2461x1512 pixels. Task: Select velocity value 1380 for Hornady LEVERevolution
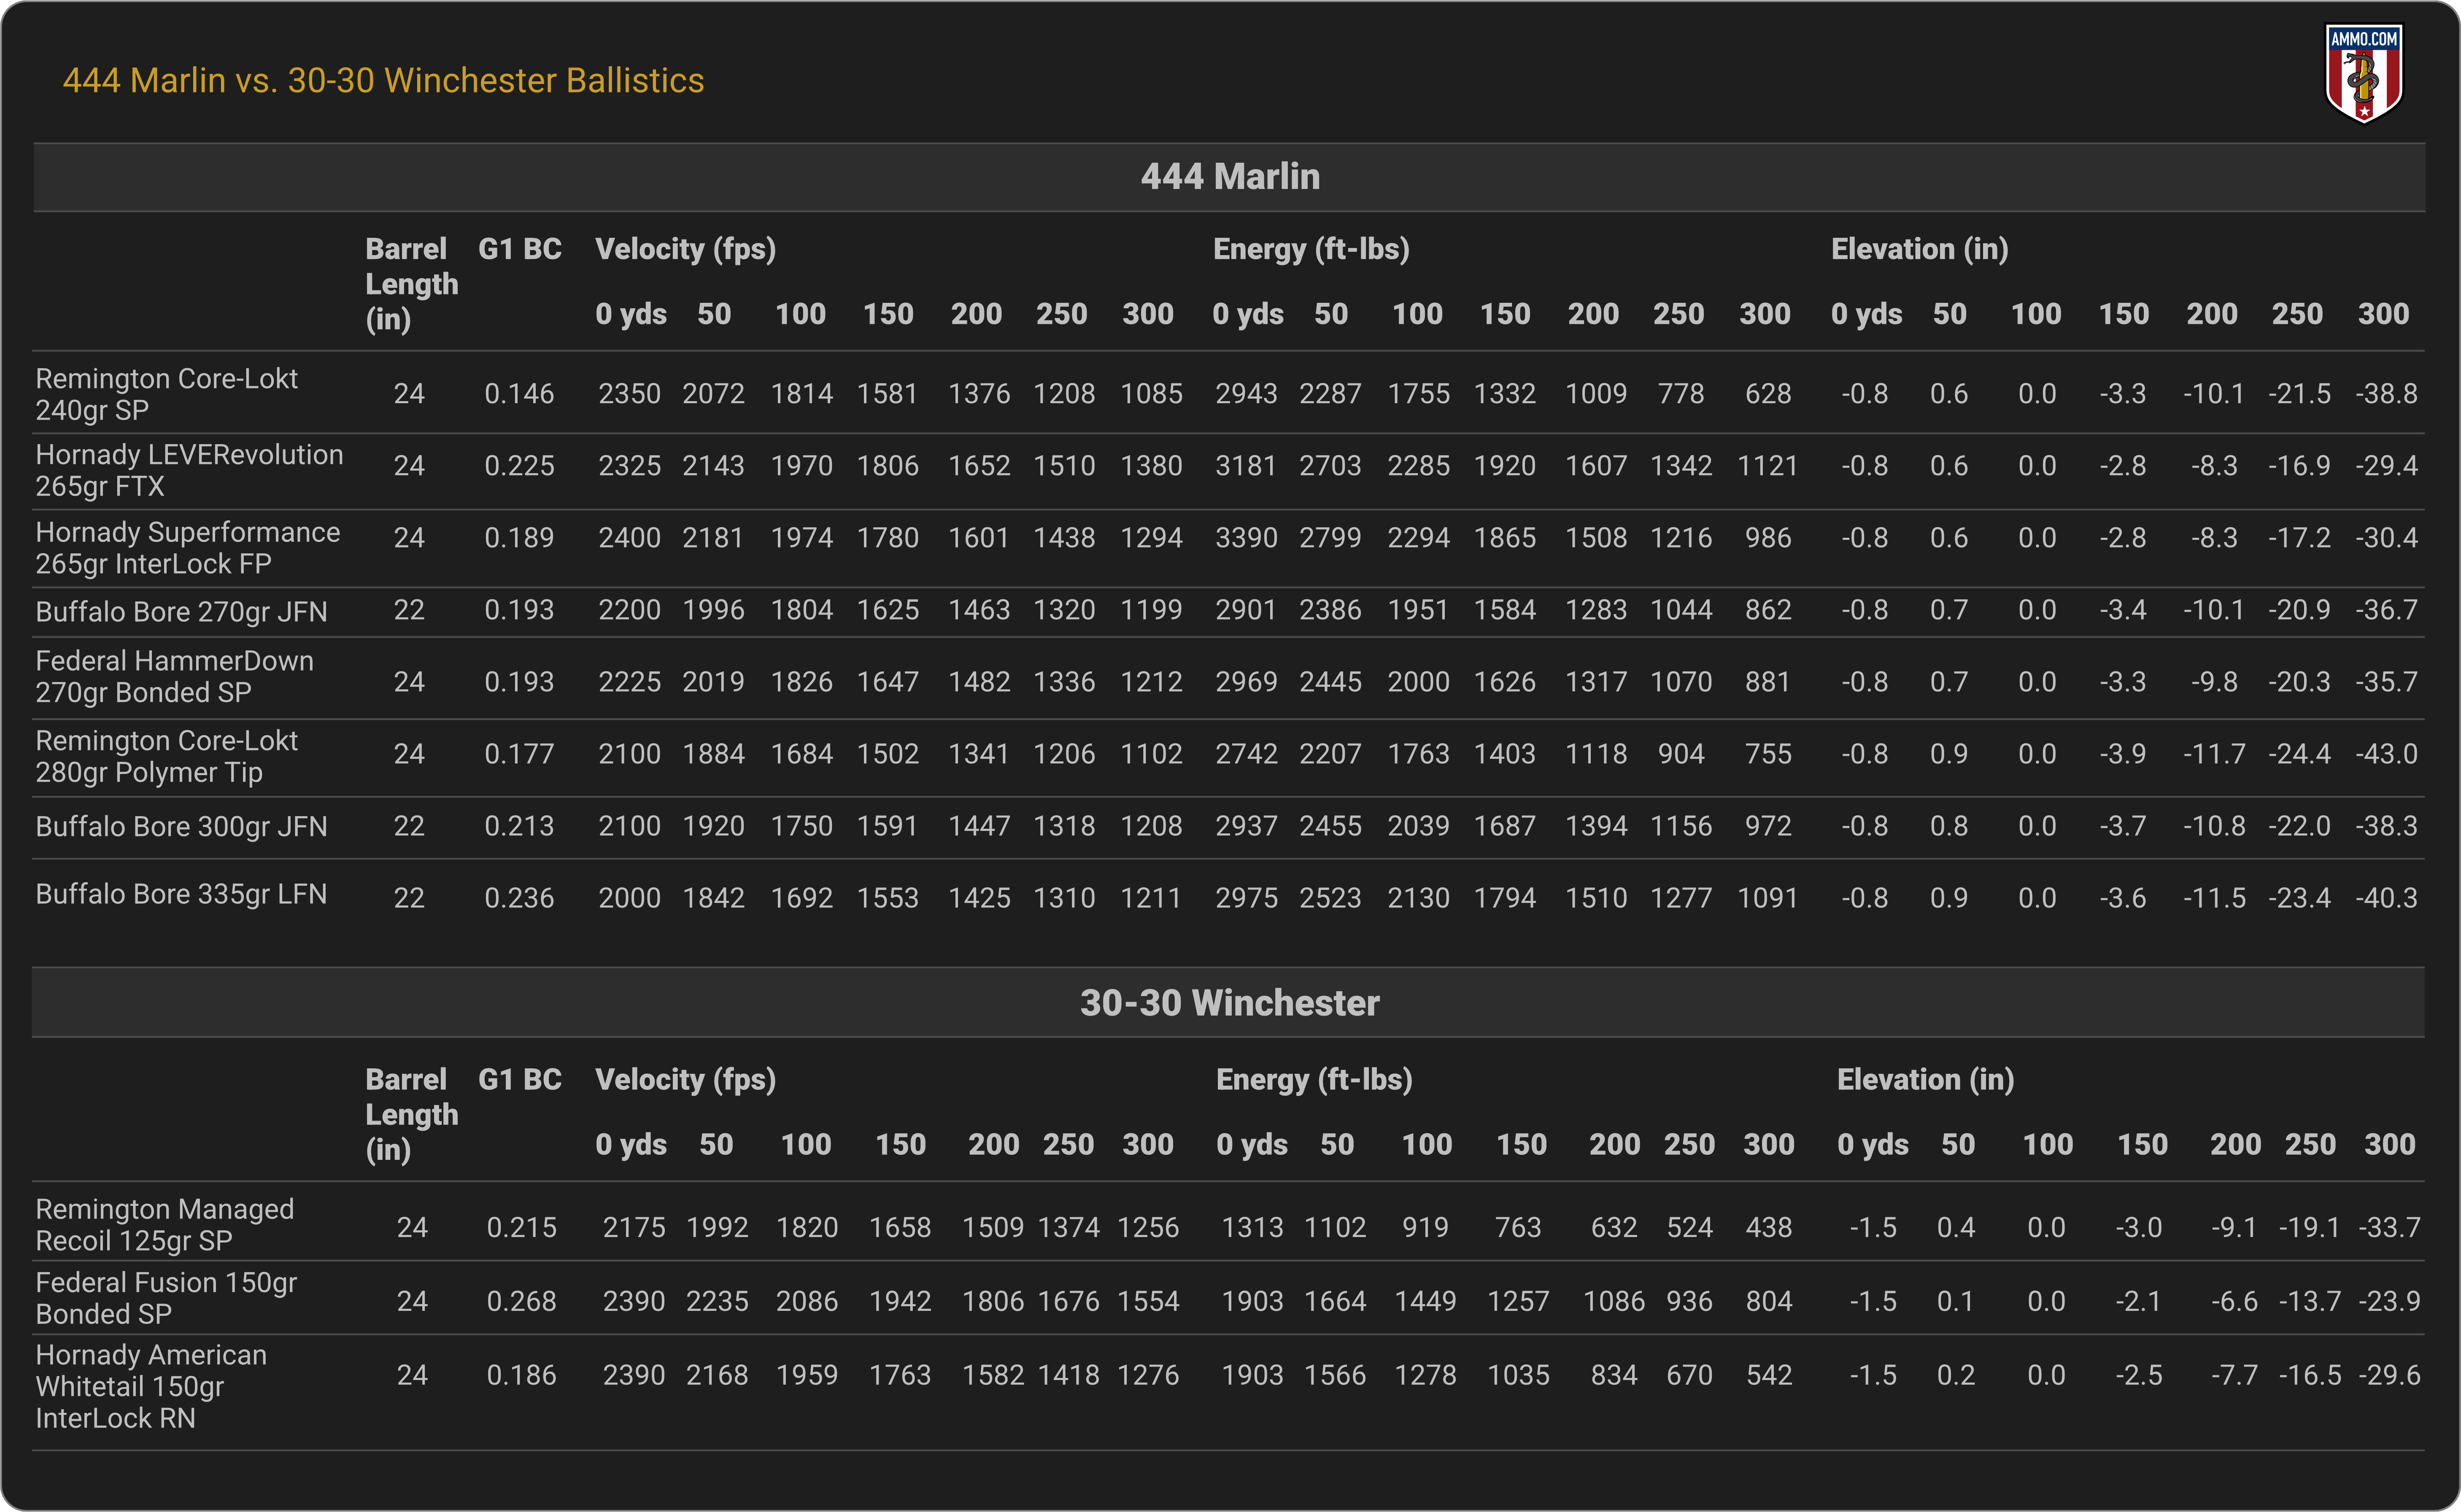pyautogui.click(x=1151, y=466)
